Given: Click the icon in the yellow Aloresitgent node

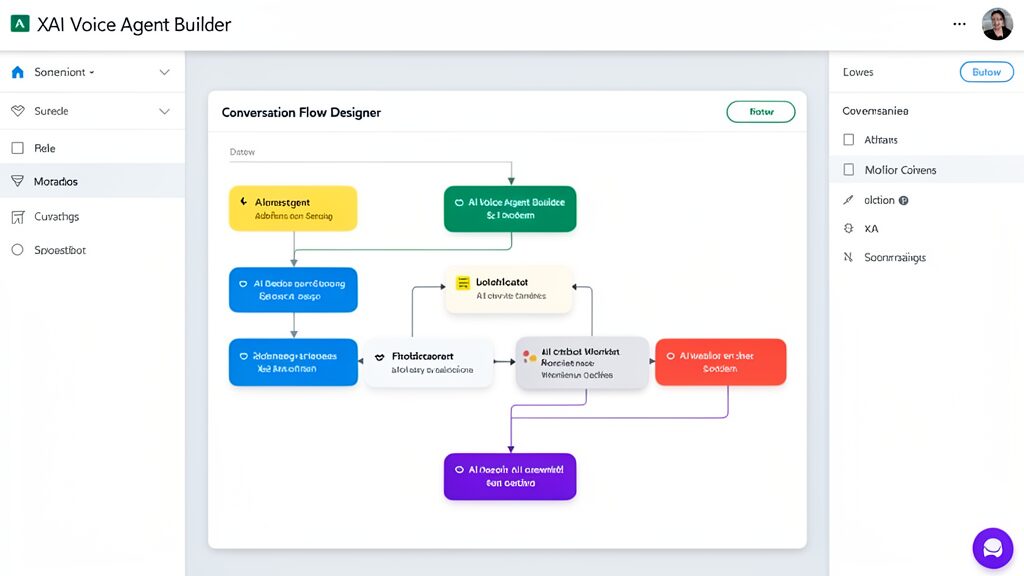Looking at the screenshot, I should point(244,202).
